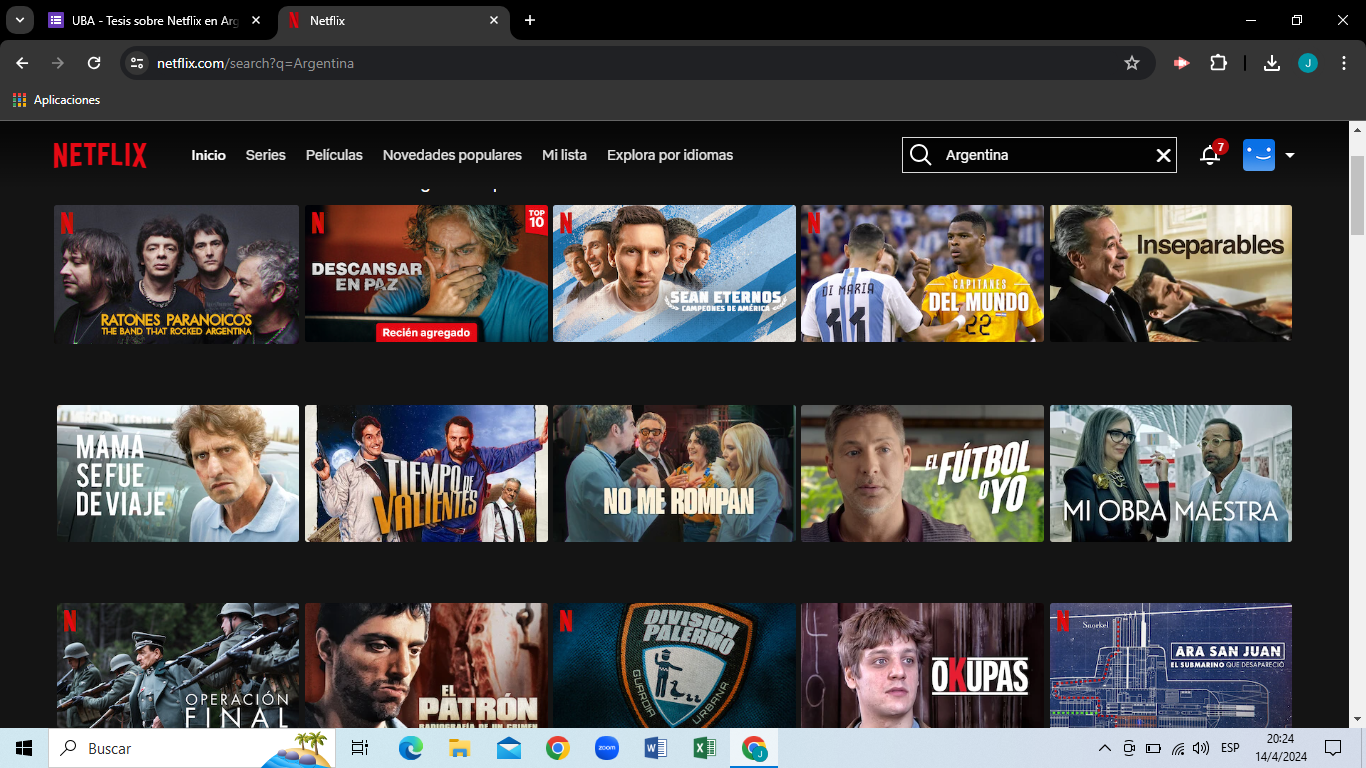Open a new browser tab
Screen dimensions: 1366x768
[x=530, y=20]
